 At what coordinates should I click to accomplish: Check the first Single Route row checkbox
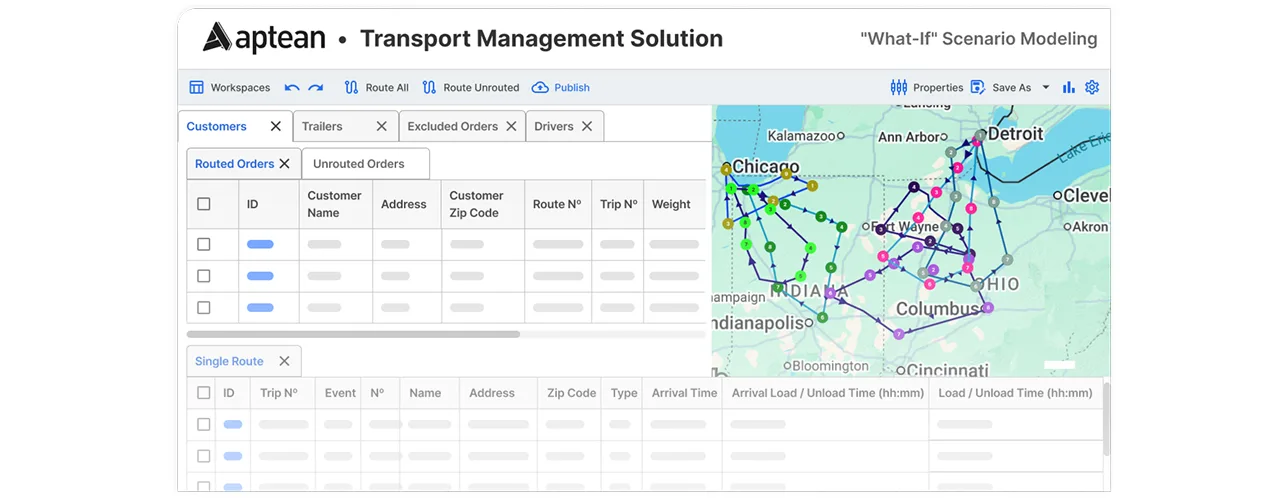click(x=204, y=424)
